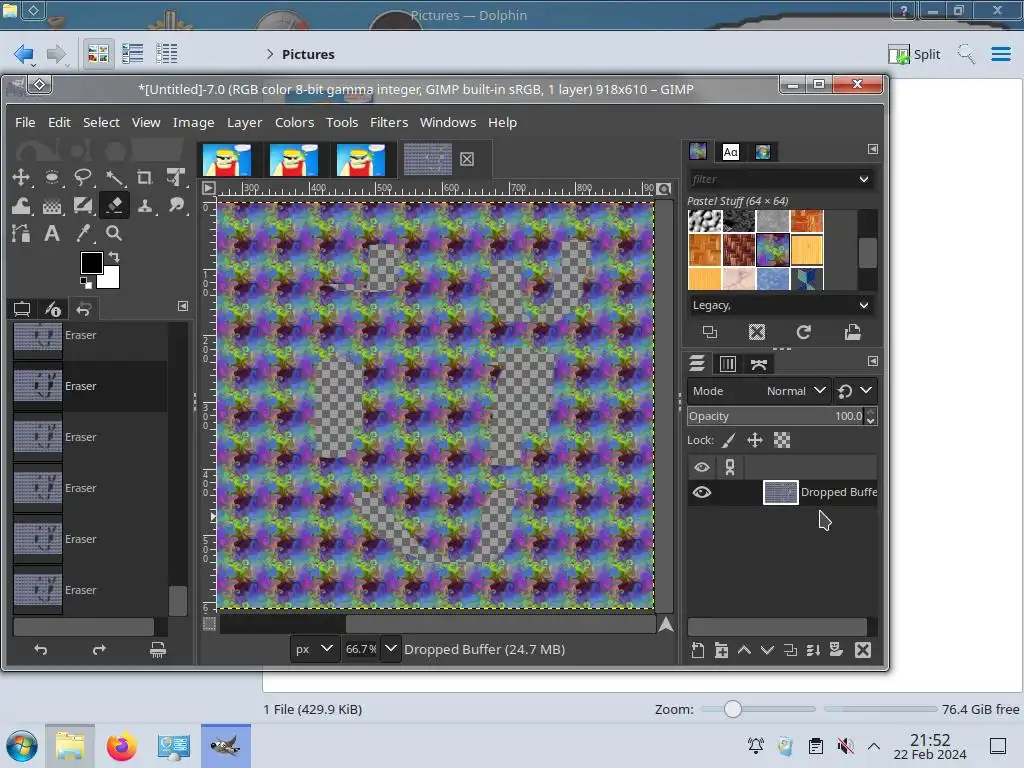Switch to the Undo History tab

tap(84, 309)
